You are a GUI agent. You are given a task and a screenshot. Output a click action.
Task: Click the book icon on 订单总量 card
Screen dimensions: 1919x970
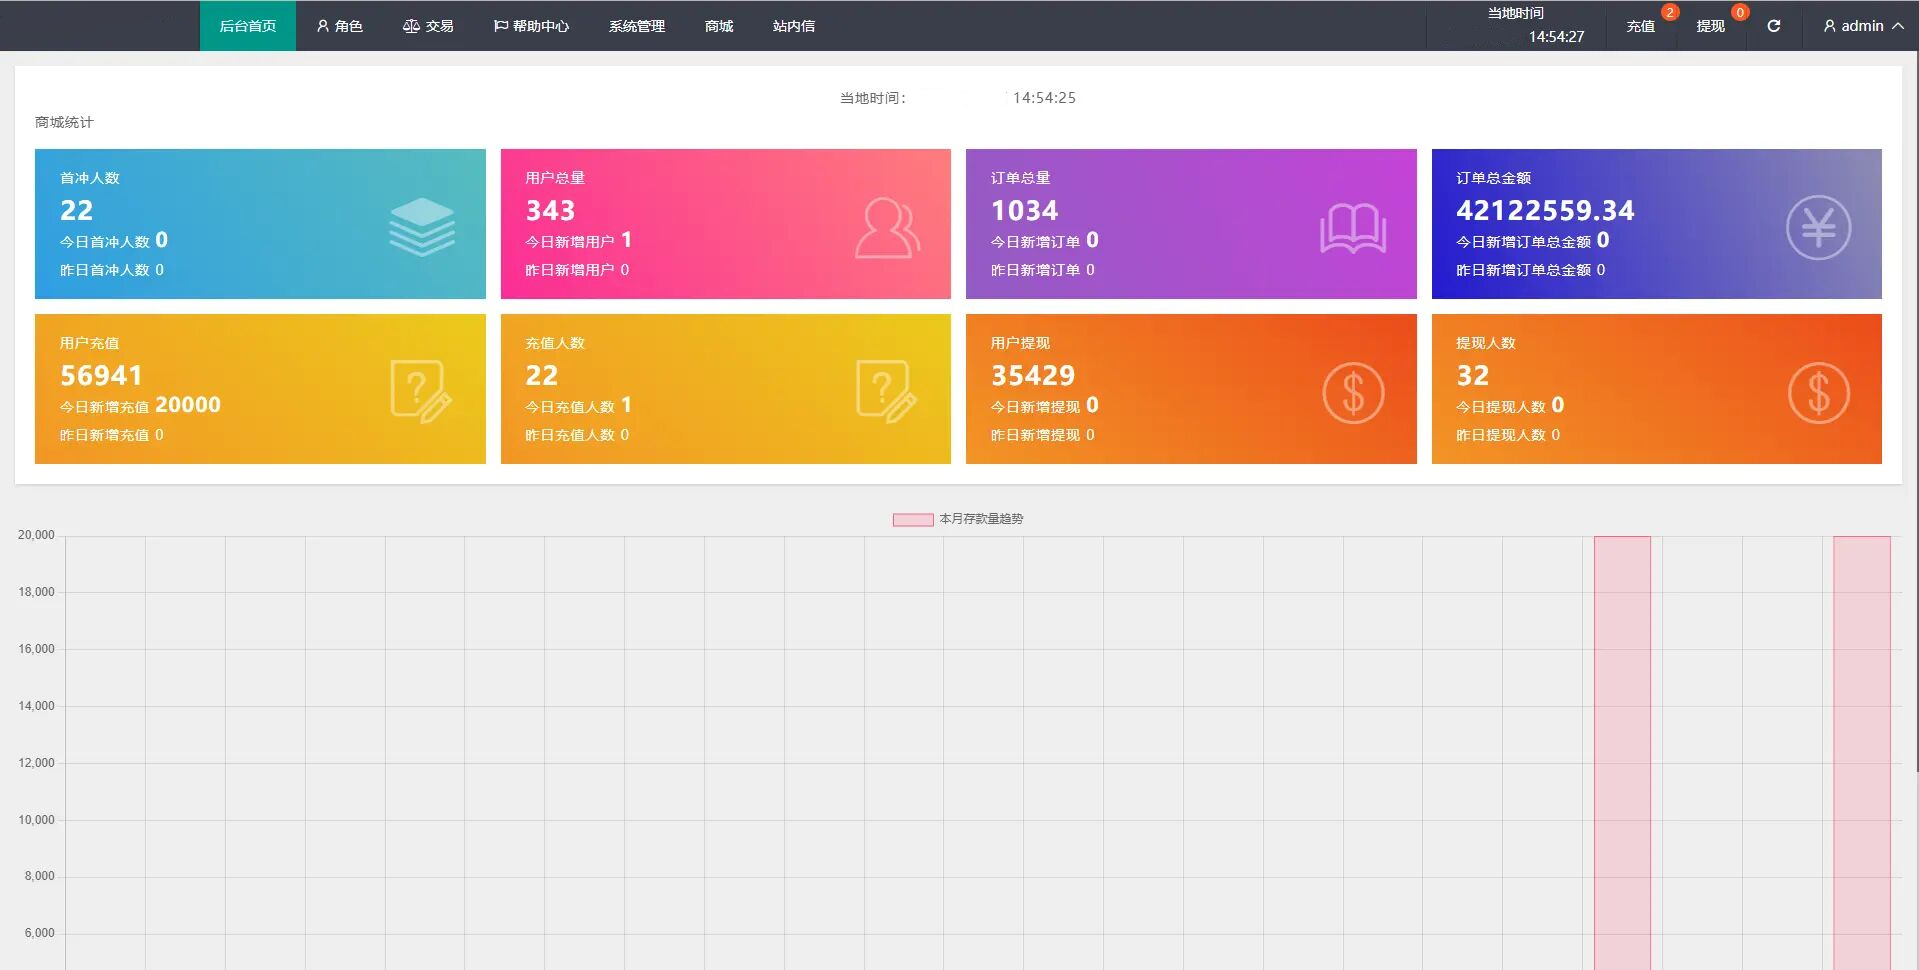tap(1352, 228)
